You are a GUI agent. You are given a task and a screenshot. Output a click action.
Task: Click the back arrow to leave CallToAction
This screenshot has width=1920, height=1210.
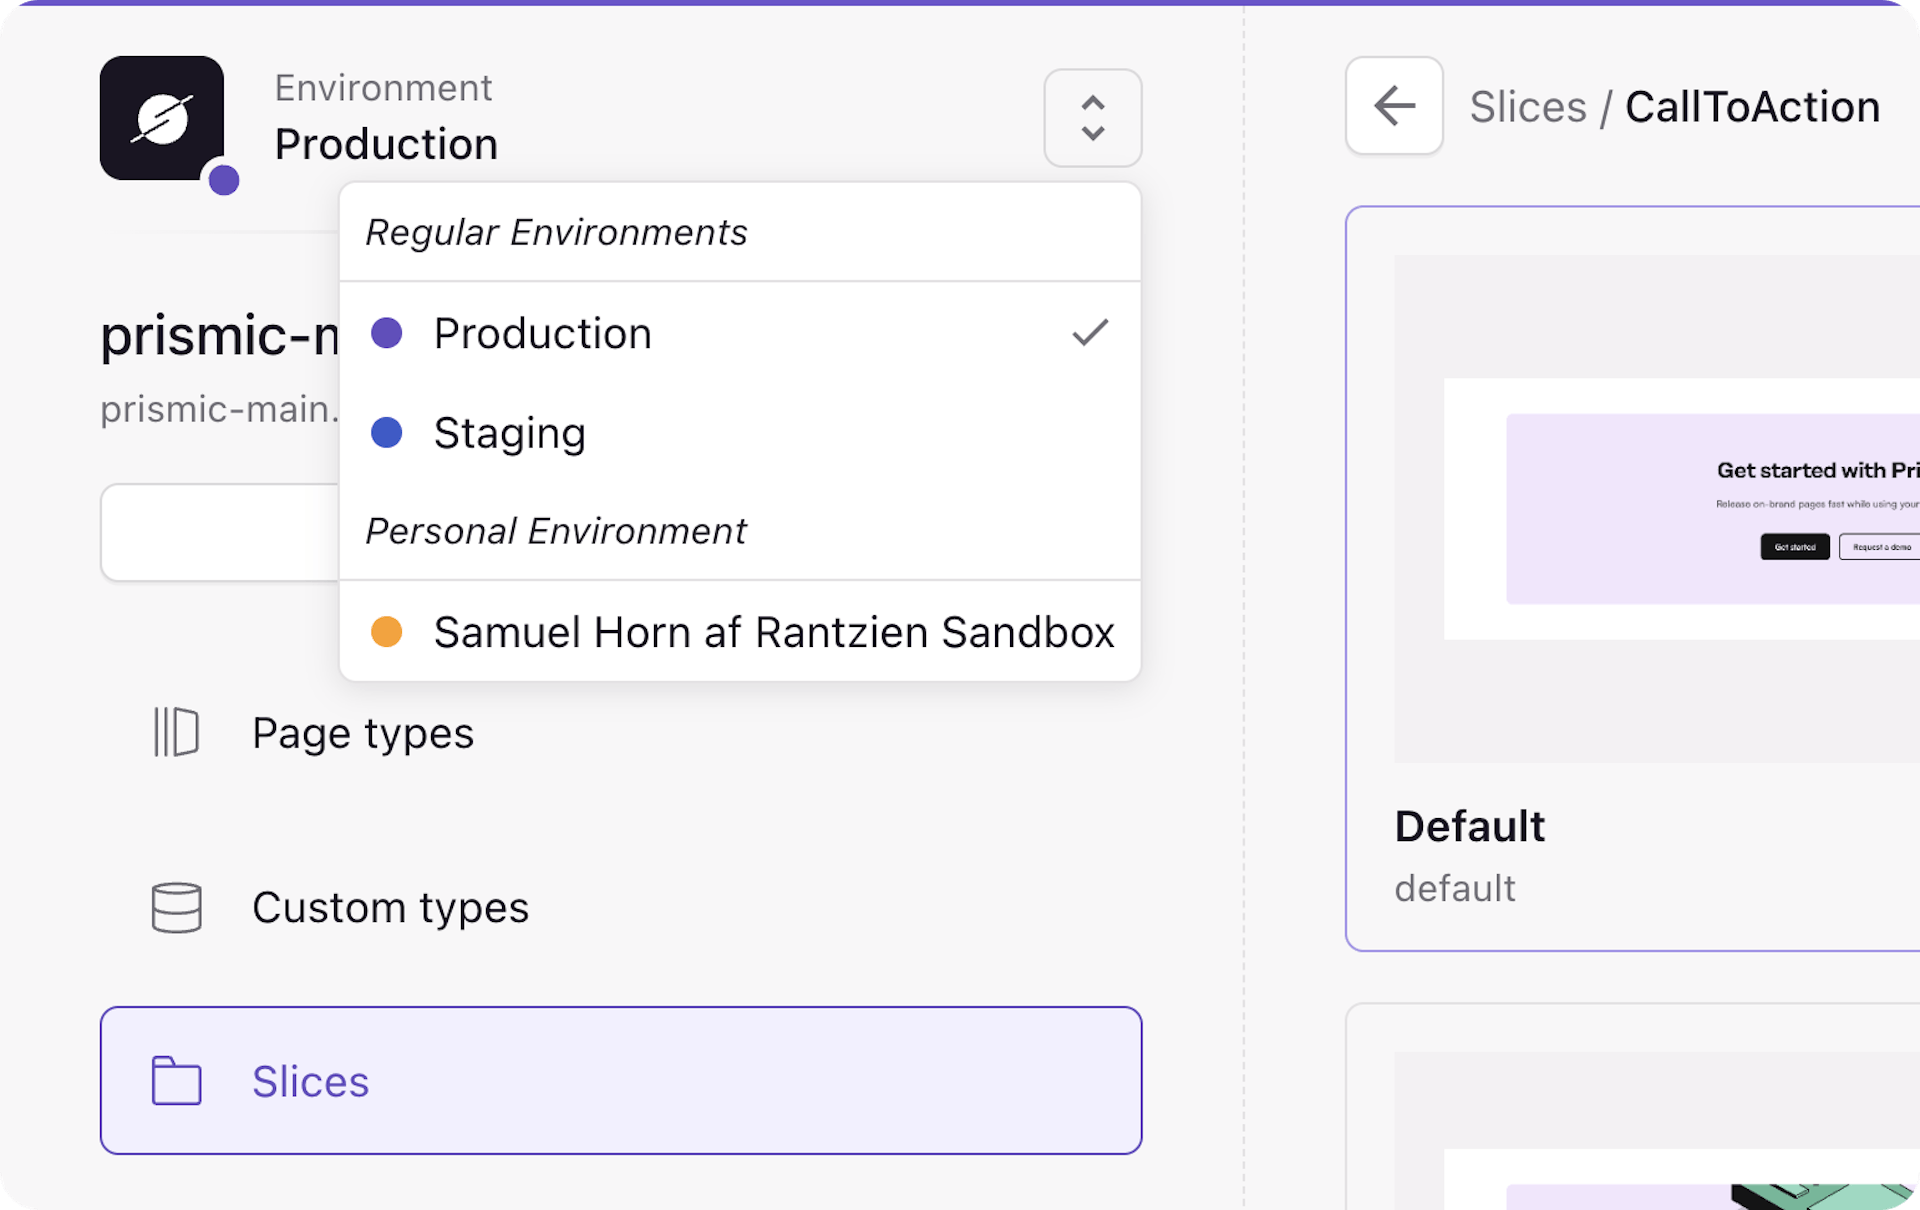click(1394, 106)
